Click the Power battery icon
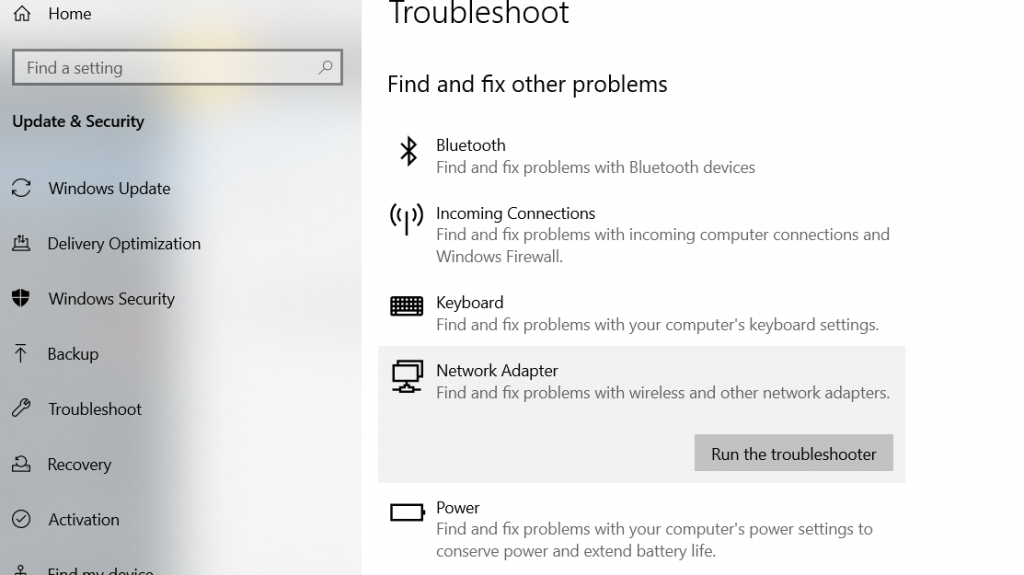The image size is (1024, 575). 406,513
